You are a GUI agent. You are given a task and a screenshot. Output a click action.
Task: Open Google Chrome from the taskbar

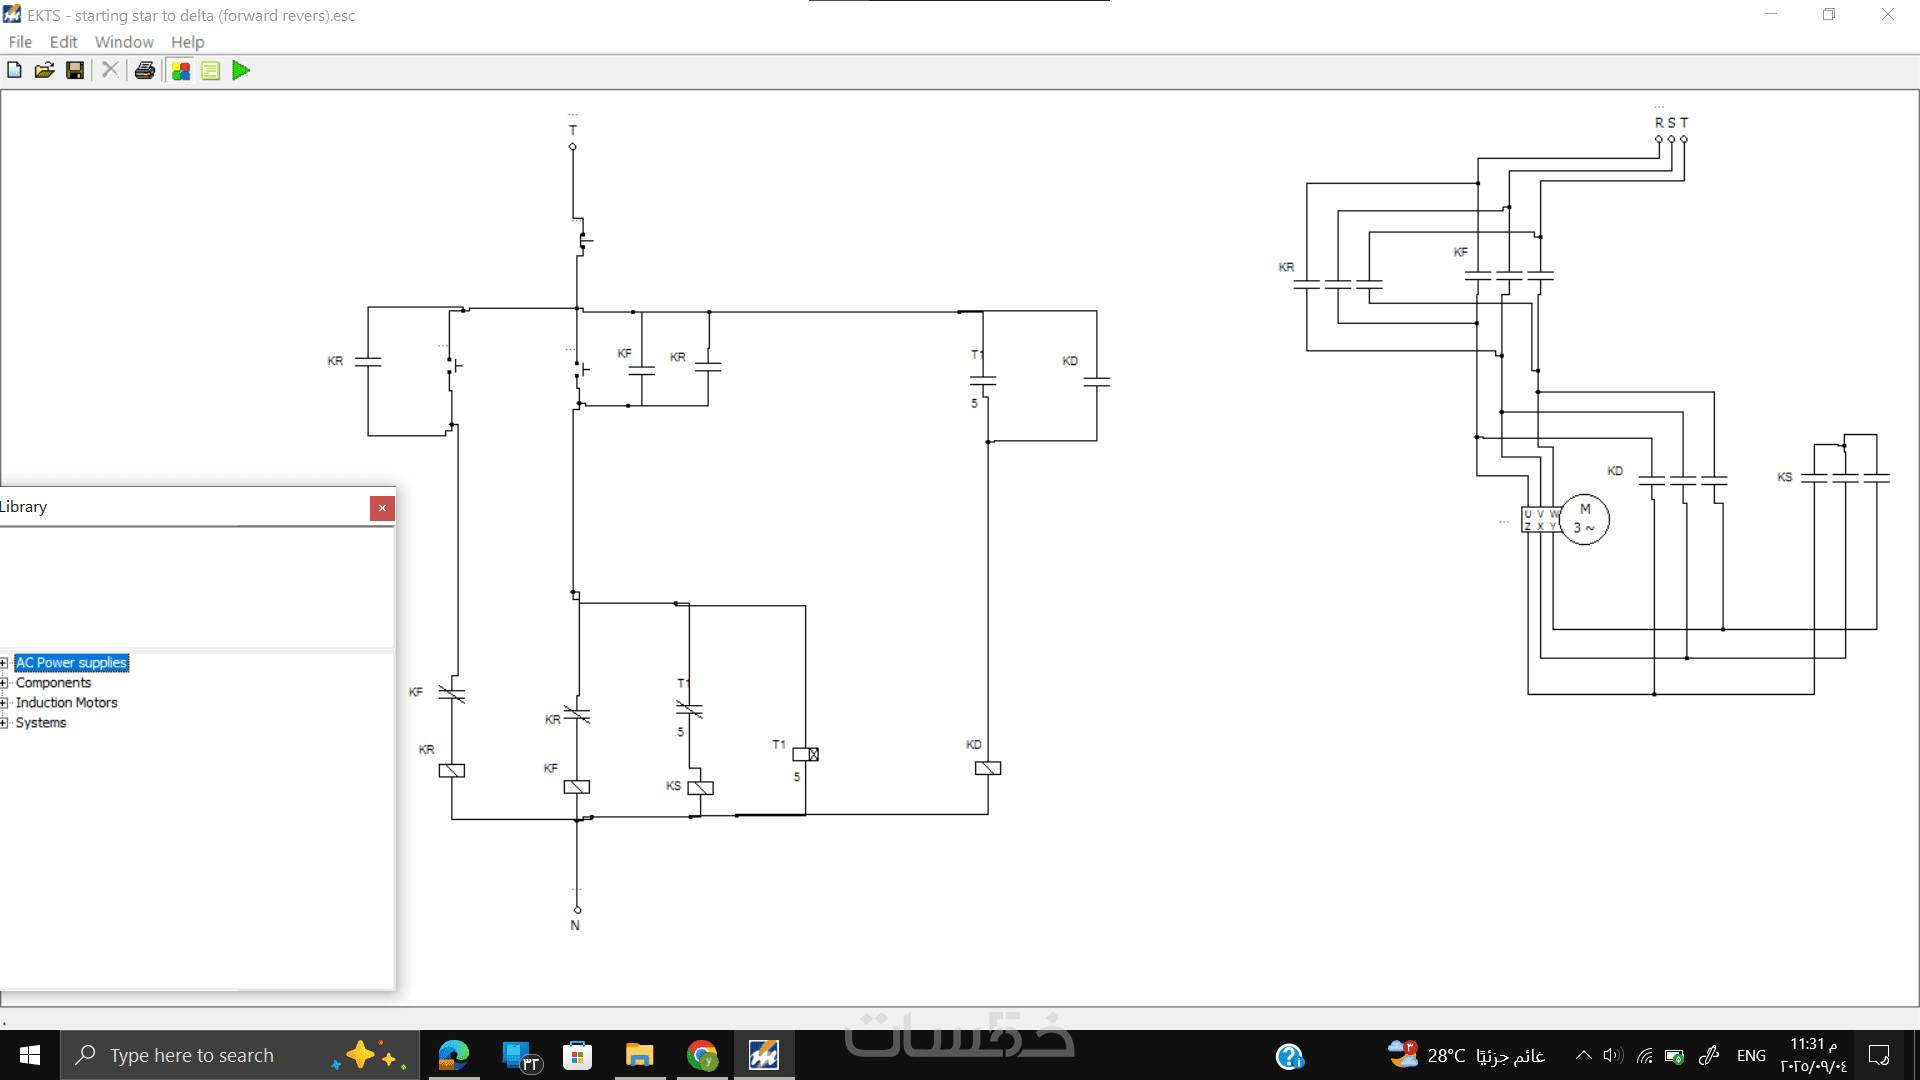702,1055
